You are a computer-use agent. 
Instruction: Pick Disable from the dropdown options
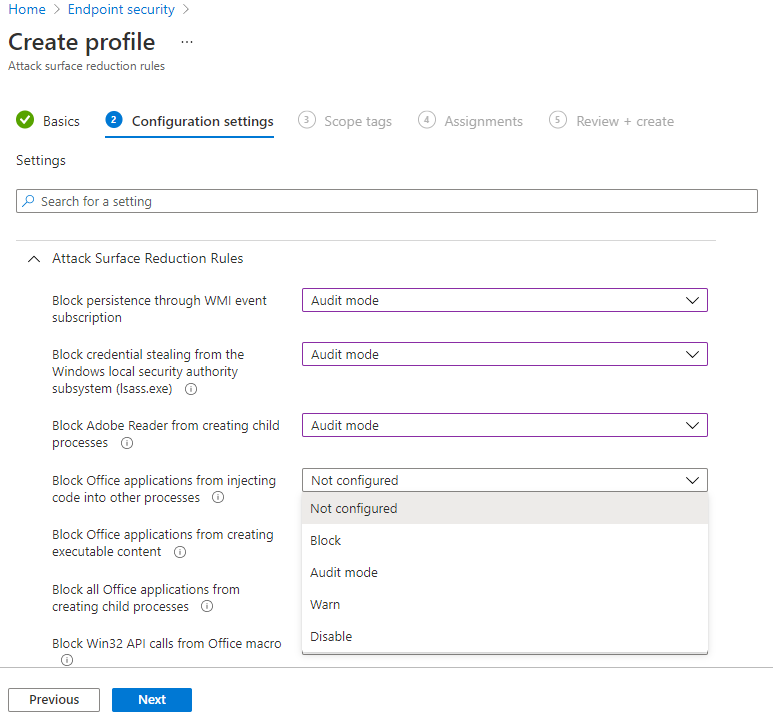tap(331, 637)
